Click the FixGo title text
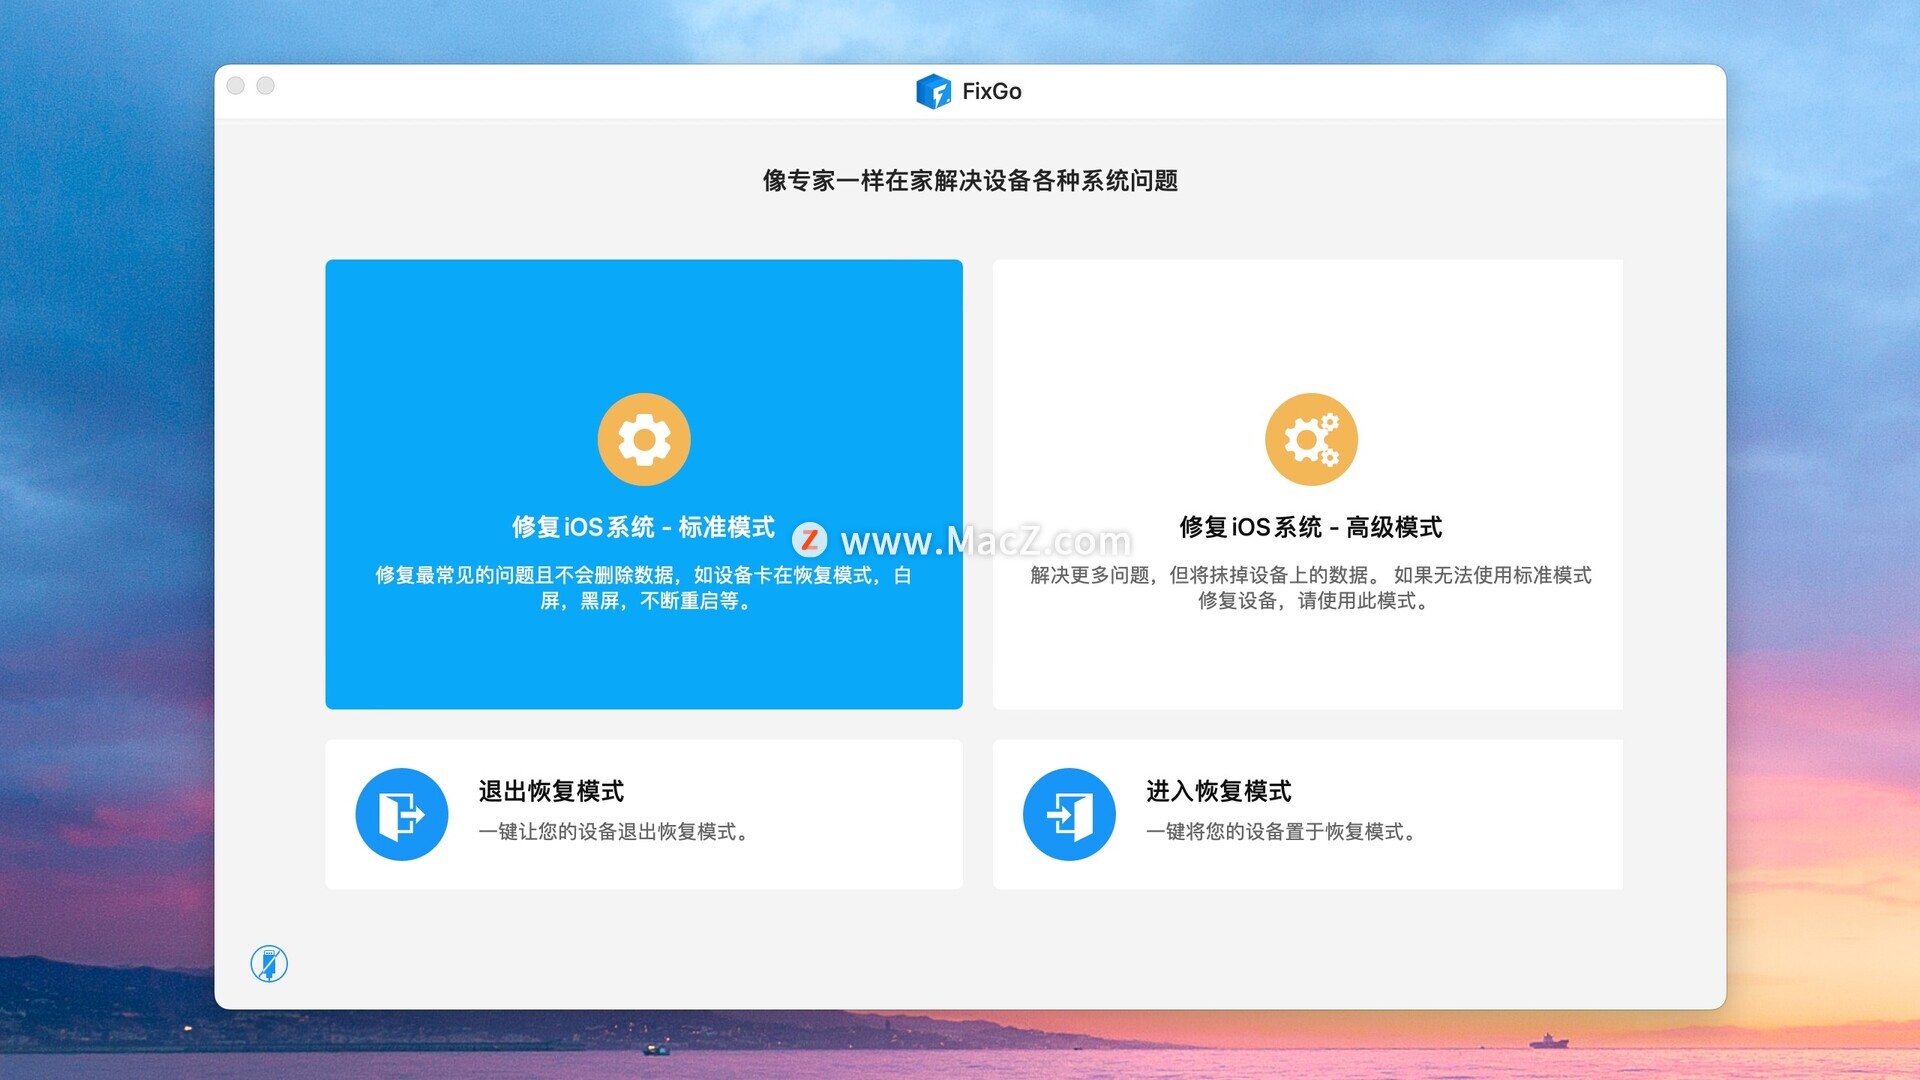The height and width of the screenshot is (1080, 1920). pyautogui.click(x=991, y=92)
